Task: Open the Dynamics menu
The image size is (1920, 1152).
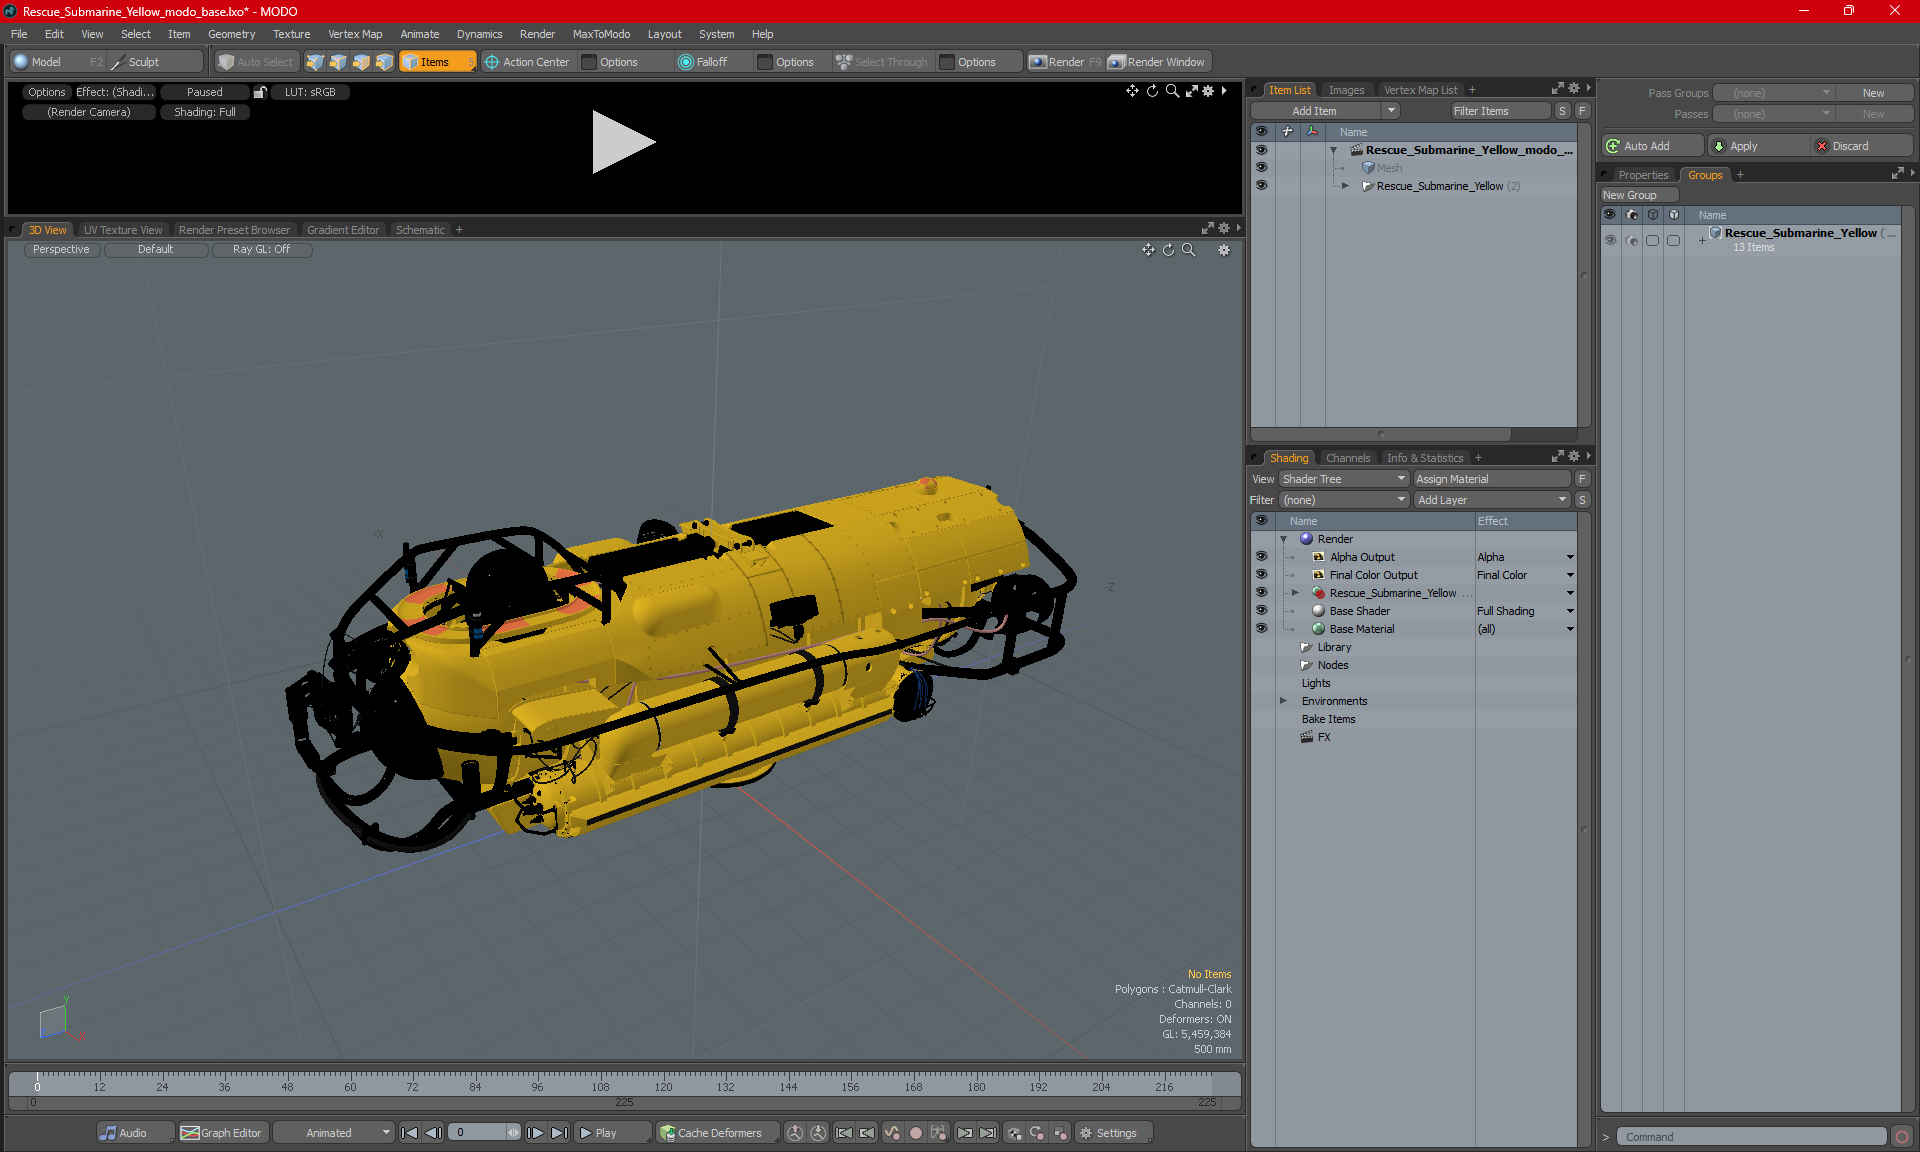Action: 479,34
